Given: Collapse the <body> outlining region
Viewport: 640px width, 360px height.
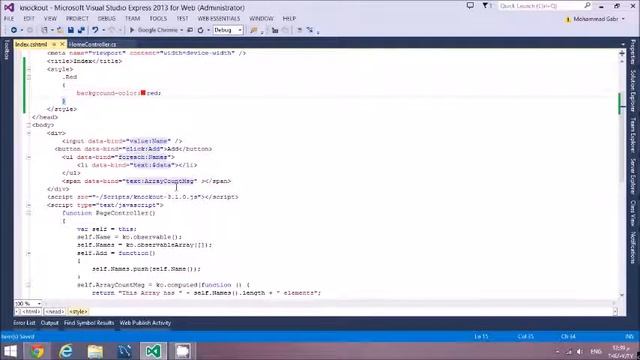Looking at the screenshot, I should (29, 125).
